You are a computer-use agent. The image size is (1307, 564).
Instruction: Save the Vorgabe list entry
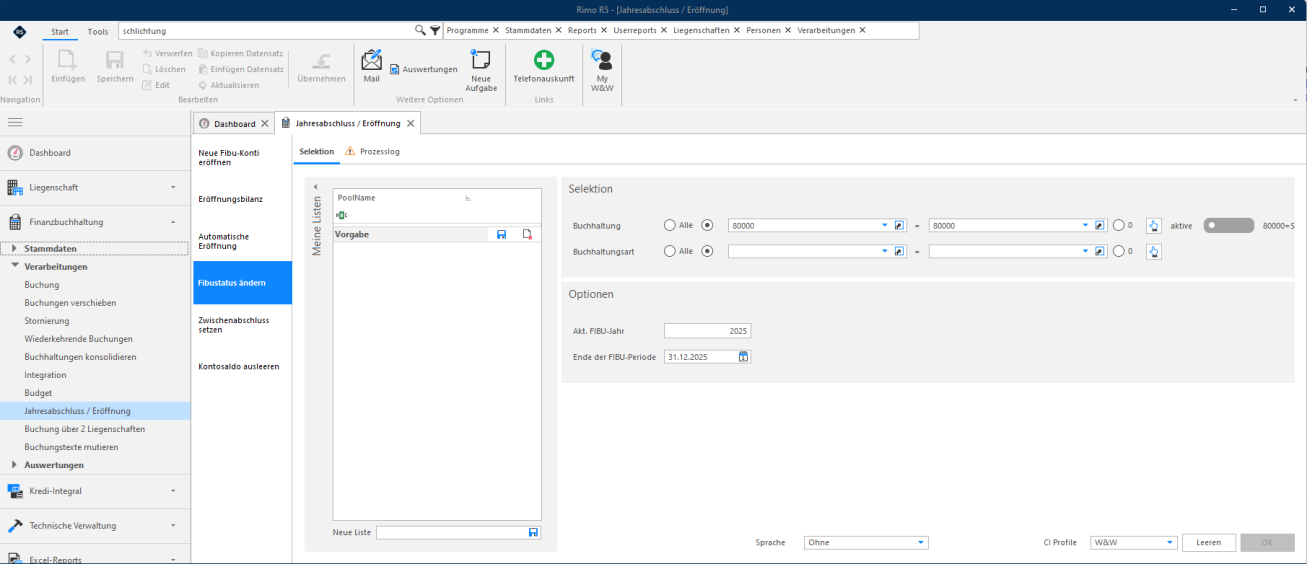[x=501, y=234]
